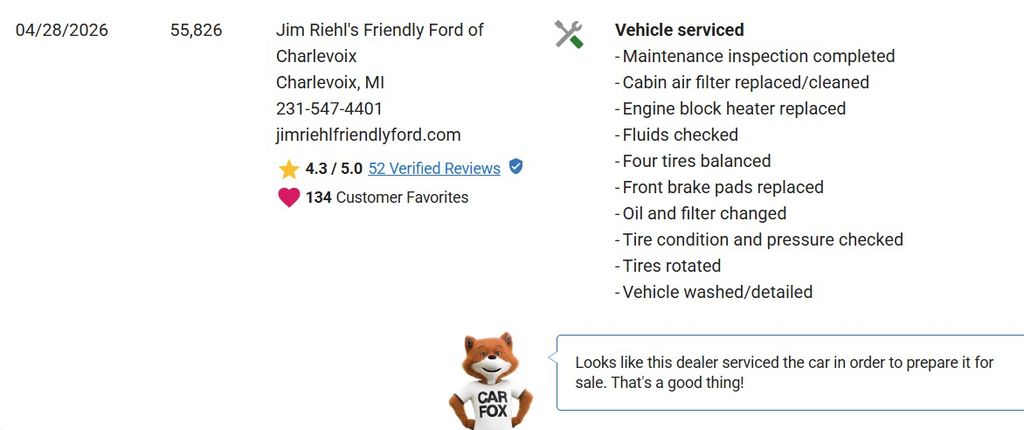The height and width of the screenshot is (430, 1024).
Task: Click the jimriehlfriendlyford.com website text
Action: click(x=368, y=135)
